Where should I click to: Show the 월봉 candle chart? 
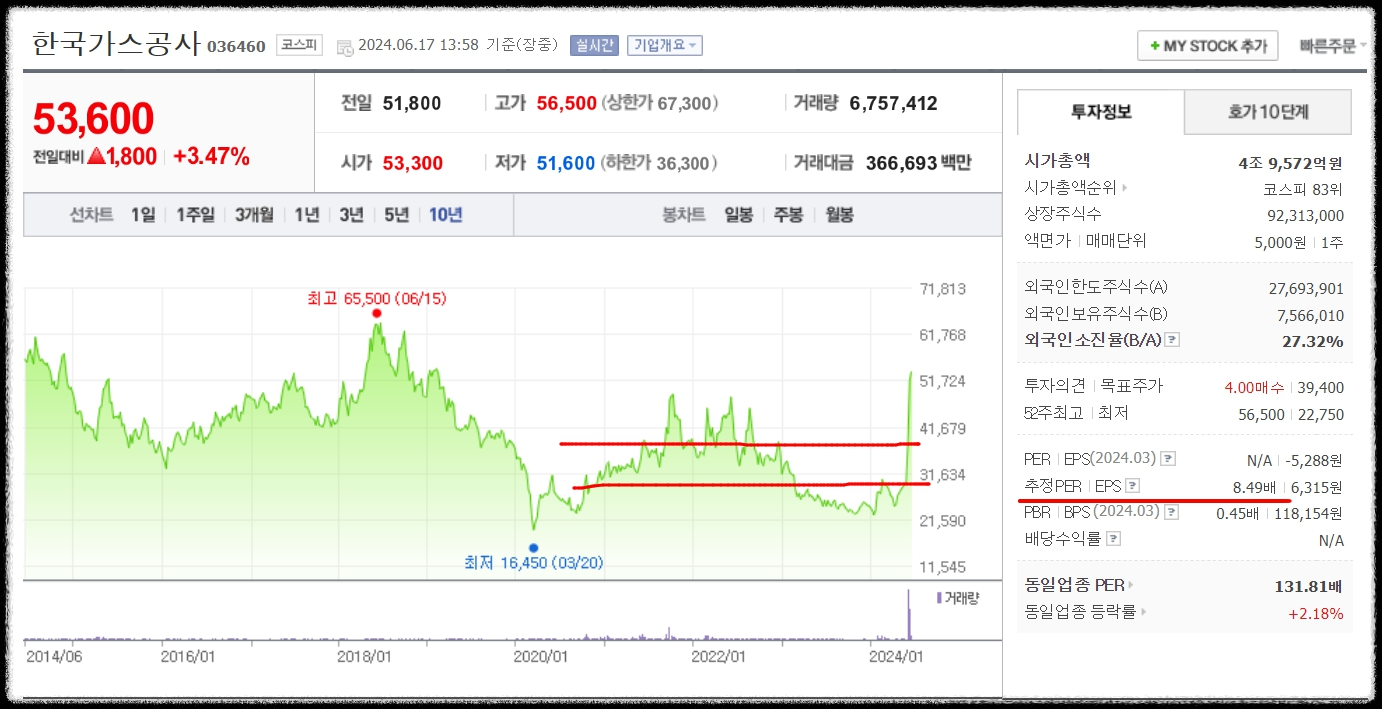(x=839, y=215)
